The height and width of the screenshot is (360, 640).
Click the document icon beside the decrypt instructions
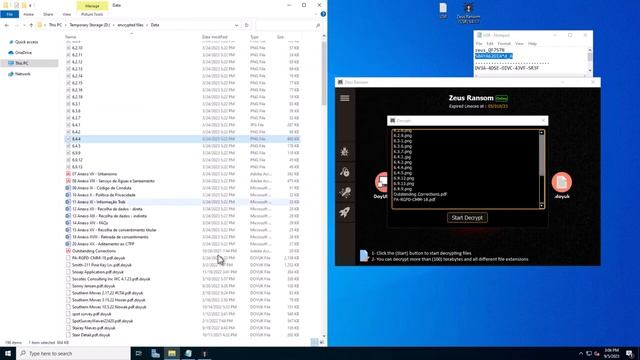click(364, 256)
